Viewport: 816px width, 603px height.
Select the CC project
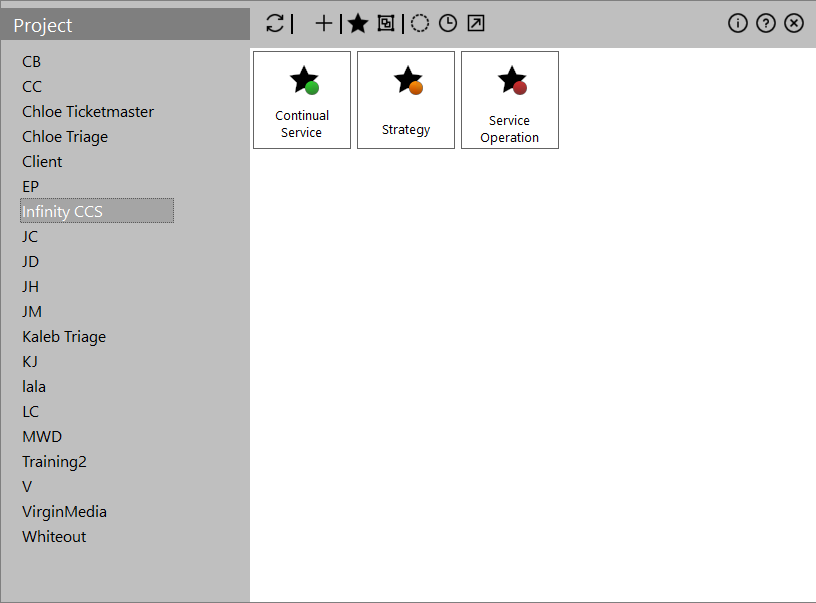pos(32,86)
